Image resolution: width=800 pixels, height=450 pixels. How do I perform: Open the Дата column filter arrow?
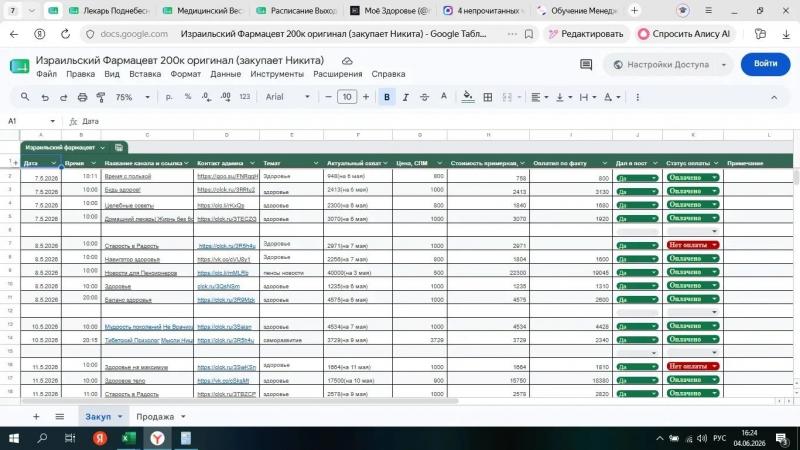pos(53,163)
